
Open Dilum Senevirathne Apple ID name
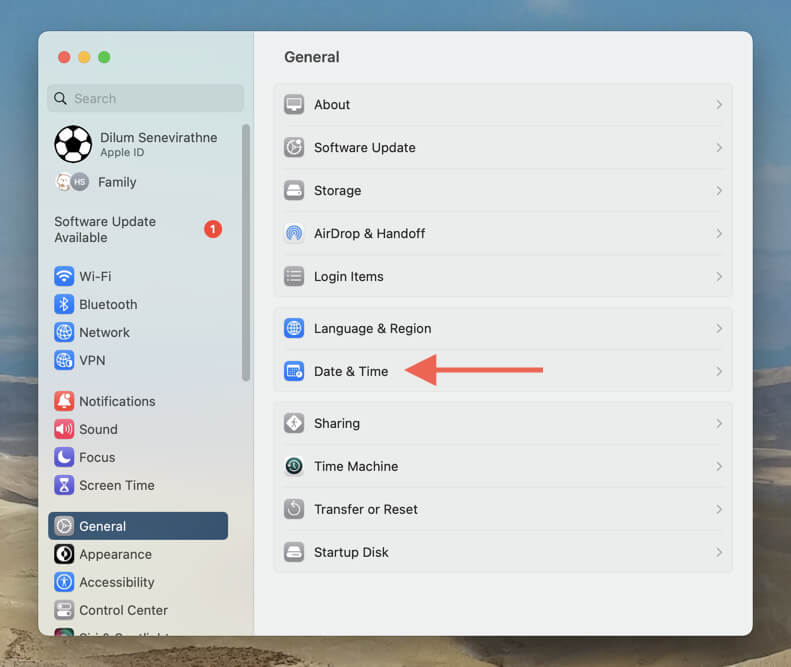point(158,137)
